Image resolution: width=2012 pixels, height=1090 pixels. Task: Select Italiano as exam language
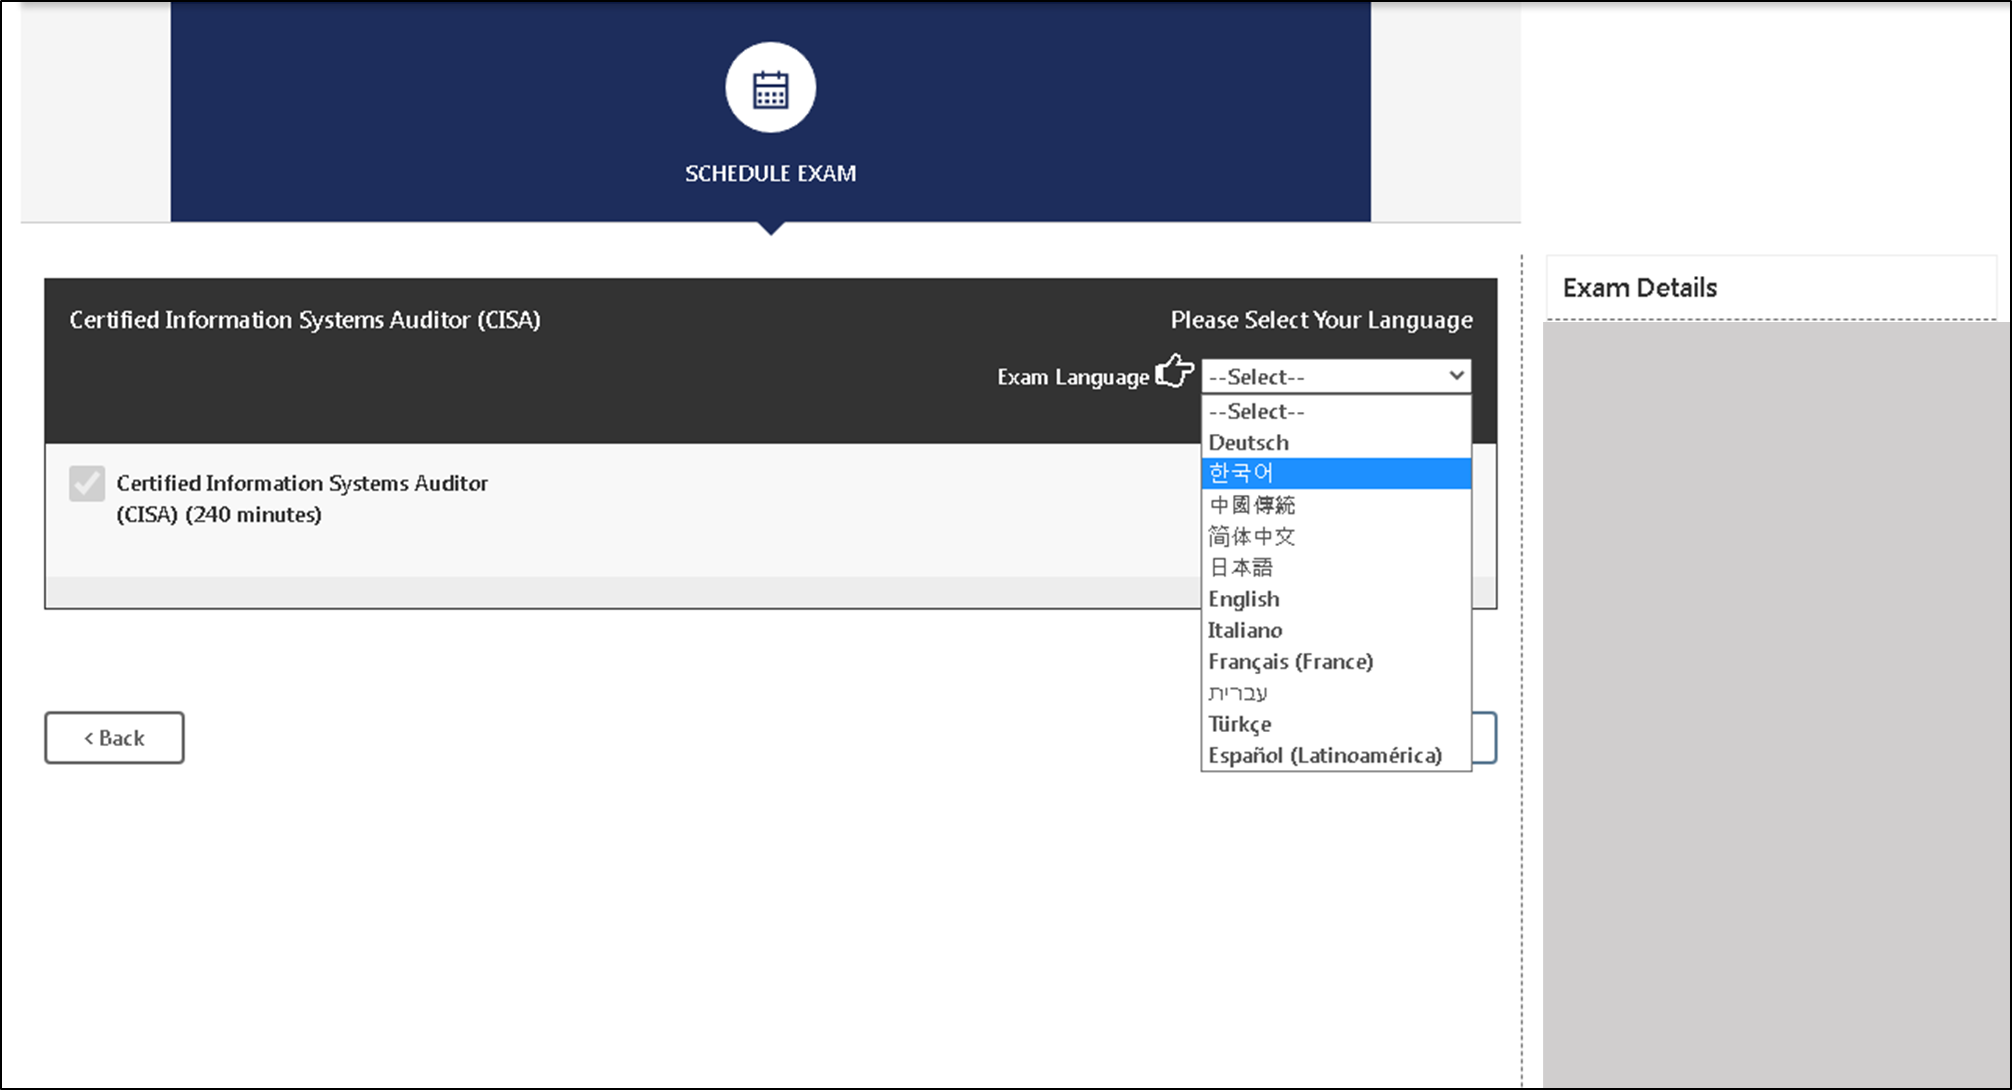[1336, 630]
